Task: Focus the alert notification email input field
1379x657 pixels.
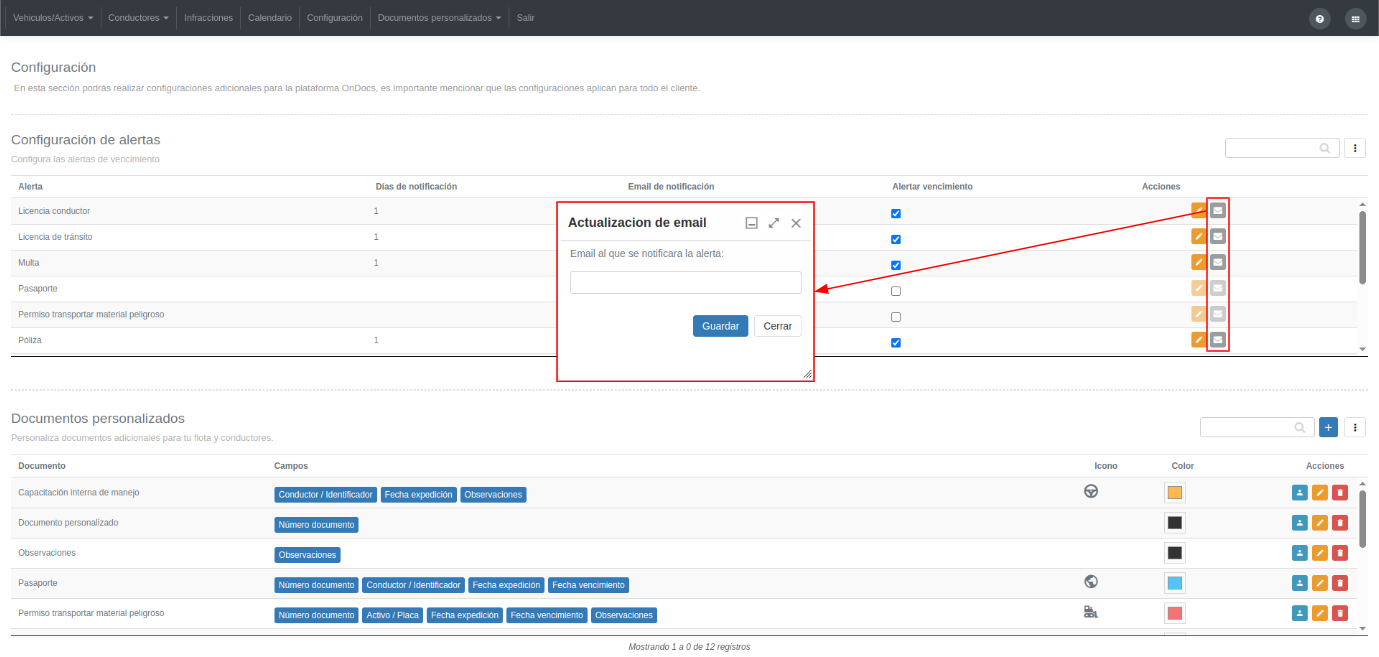Action: pos(686,282)
